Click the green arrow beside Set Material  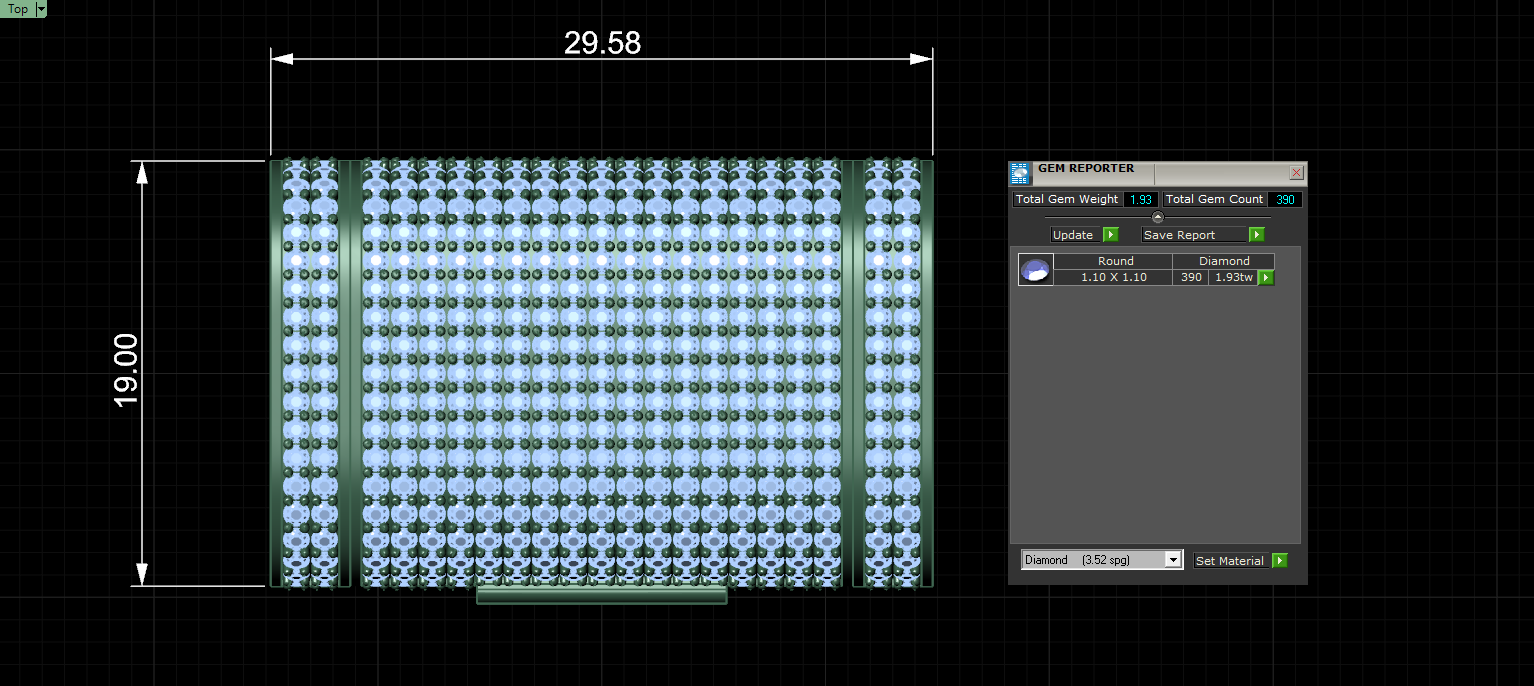(x=1280, y=561)
